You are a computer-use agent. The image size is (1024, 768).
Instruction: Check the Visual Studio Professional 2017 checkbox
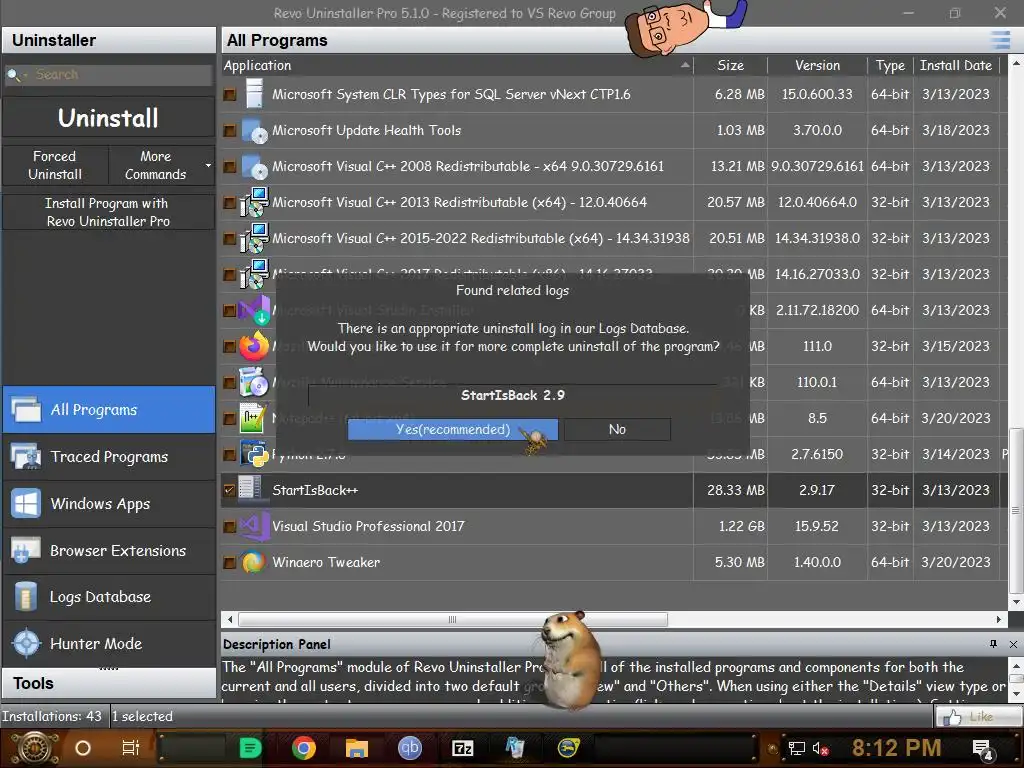(x=229, y=526)
